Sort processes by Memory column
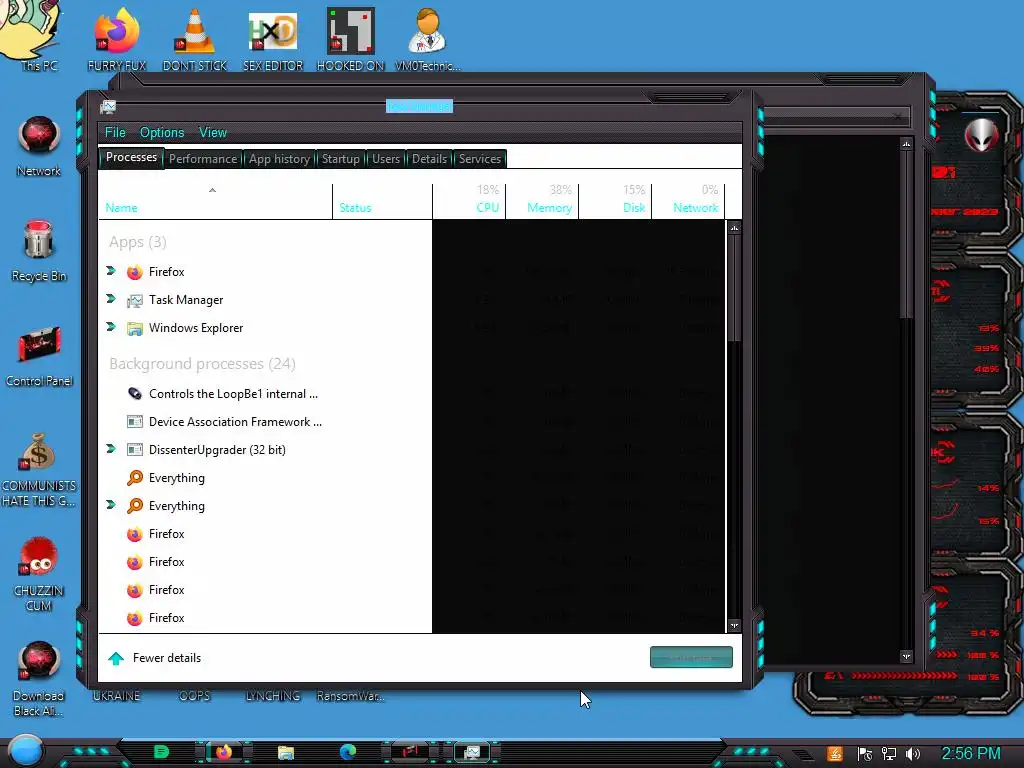Image resolution: width=1024 pixels, height=768 pixels. pyautogui.click(x=542, y=201)
